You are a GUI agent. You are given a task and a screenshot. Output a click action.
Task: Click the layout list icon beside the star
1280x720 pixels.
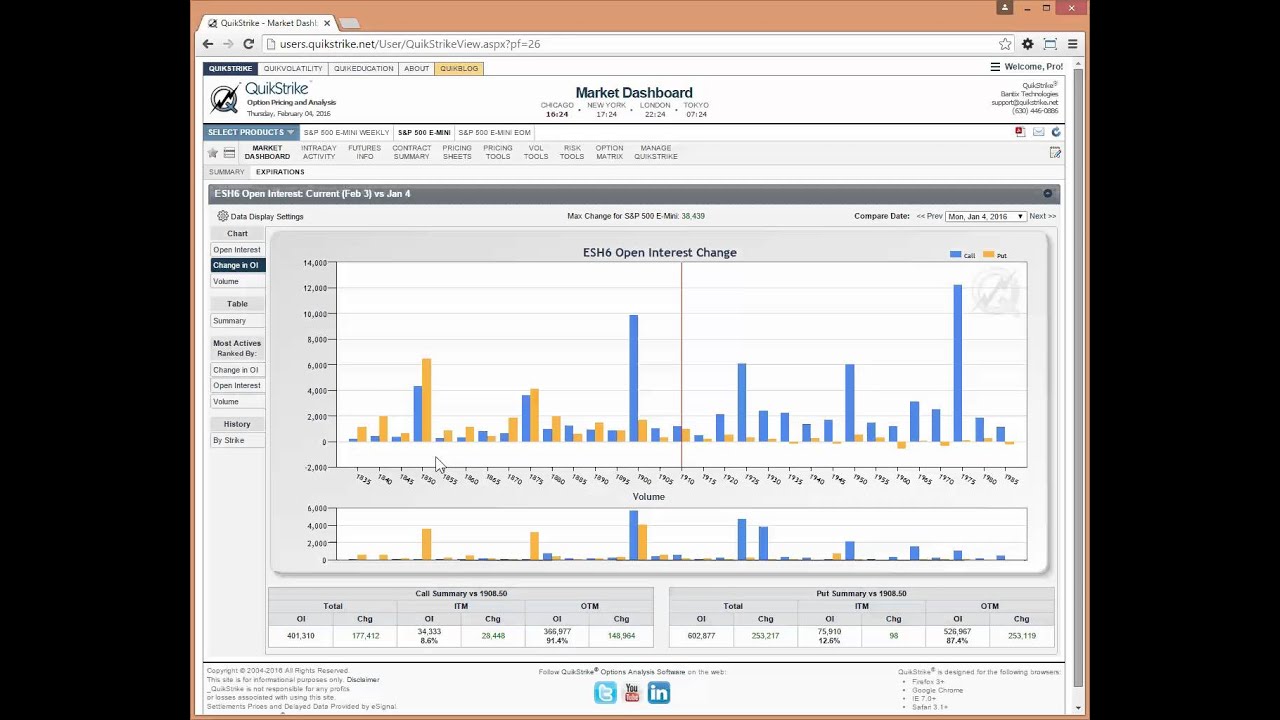coord(229,153)
